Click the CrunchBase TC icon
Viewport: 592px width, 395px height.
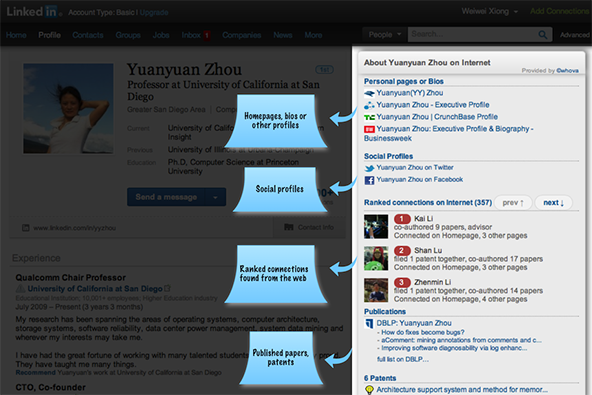(369, 117)
